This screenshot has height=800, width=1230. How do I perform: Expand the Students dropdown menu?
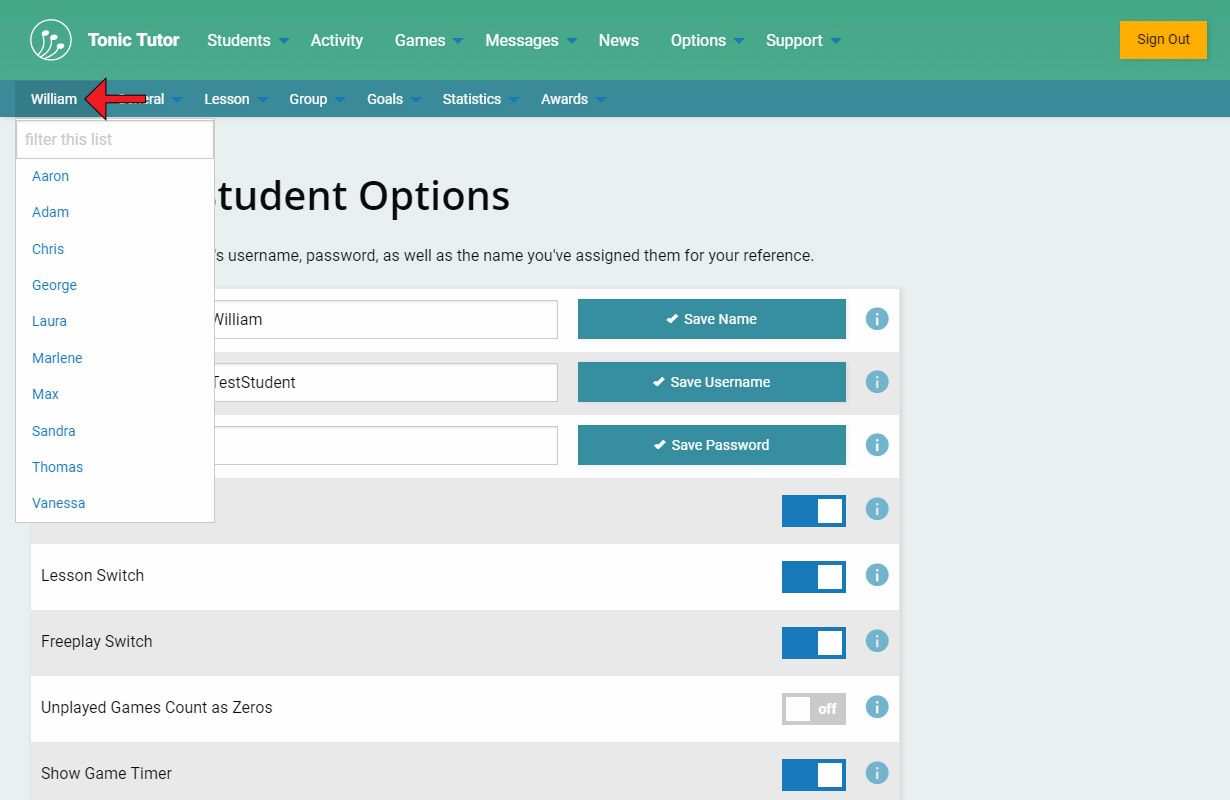tap(247, 40)
